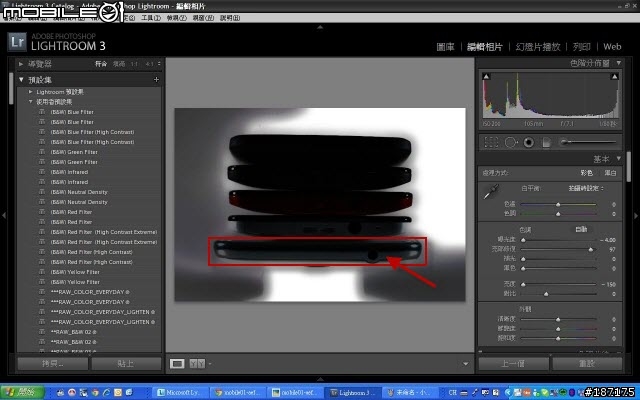Screen dimensions: 640x400
Task: Select the Red Eye Correction tool
Action: point(529,142)
